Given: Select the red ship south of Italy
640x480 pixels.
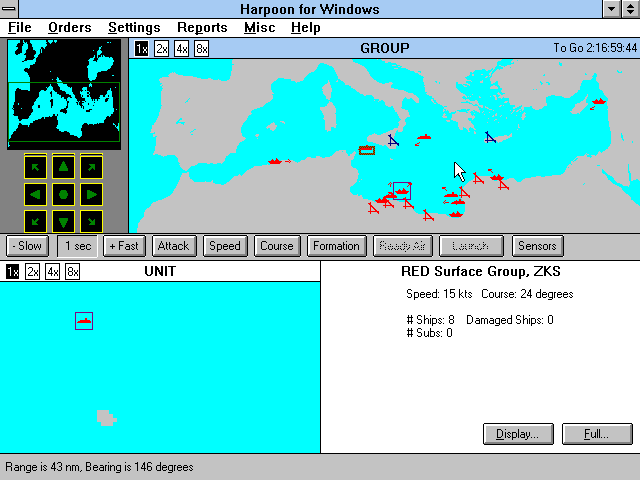Looking at the screenshot, I should coord(424,137).
